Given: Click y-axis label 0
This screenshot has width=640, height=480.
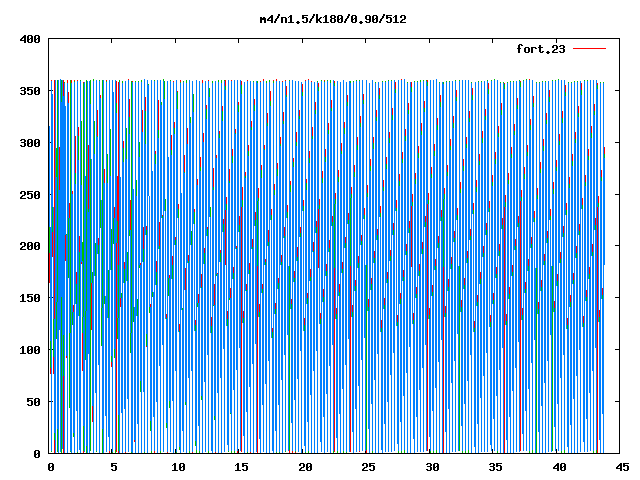Looking at the screenshot, I should point(37,454).
